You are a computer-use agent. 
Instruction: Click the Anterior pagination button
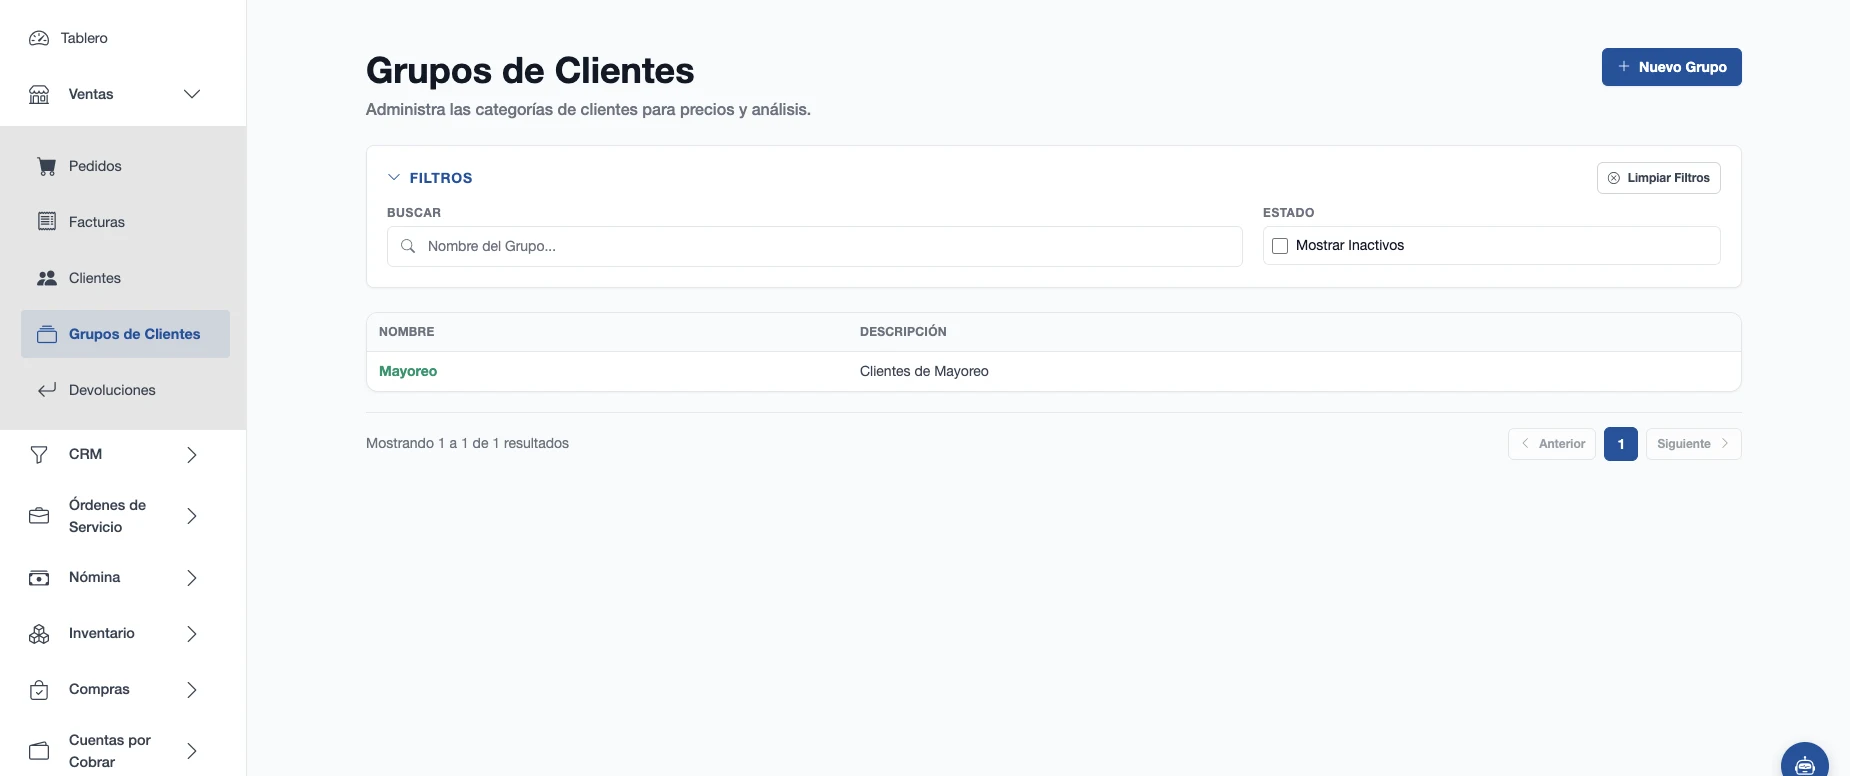pos(1551,444)
